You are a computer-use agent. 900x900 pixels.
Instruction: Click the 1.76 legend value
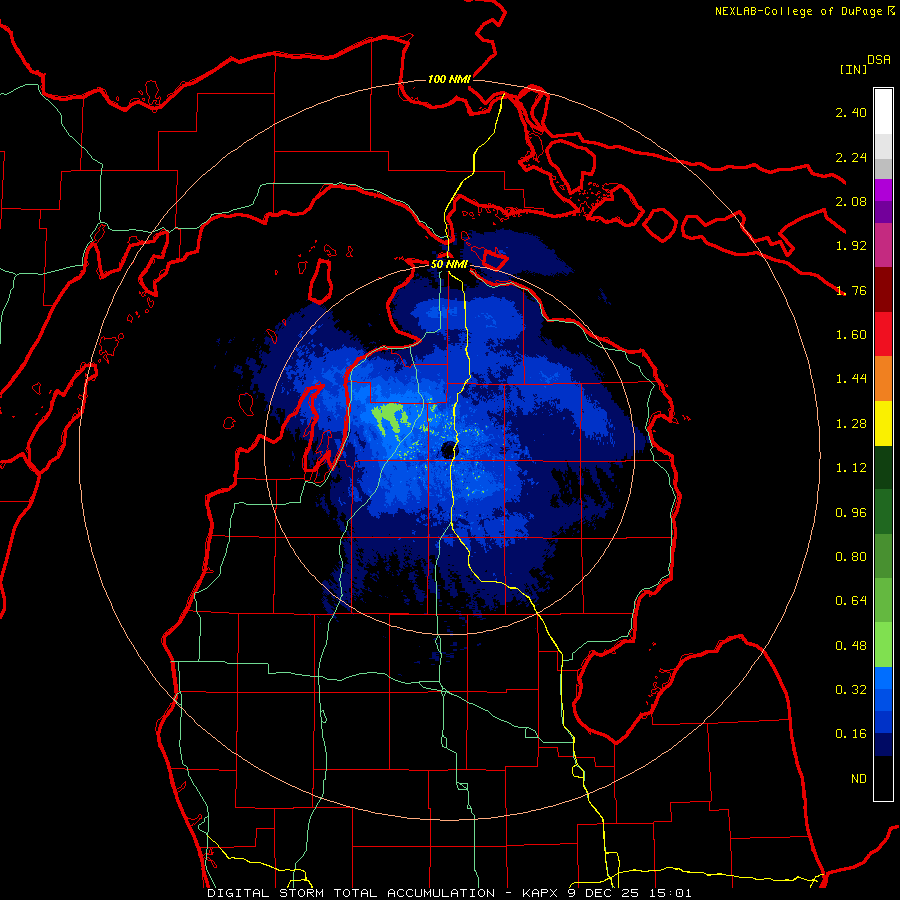point(851,290)
